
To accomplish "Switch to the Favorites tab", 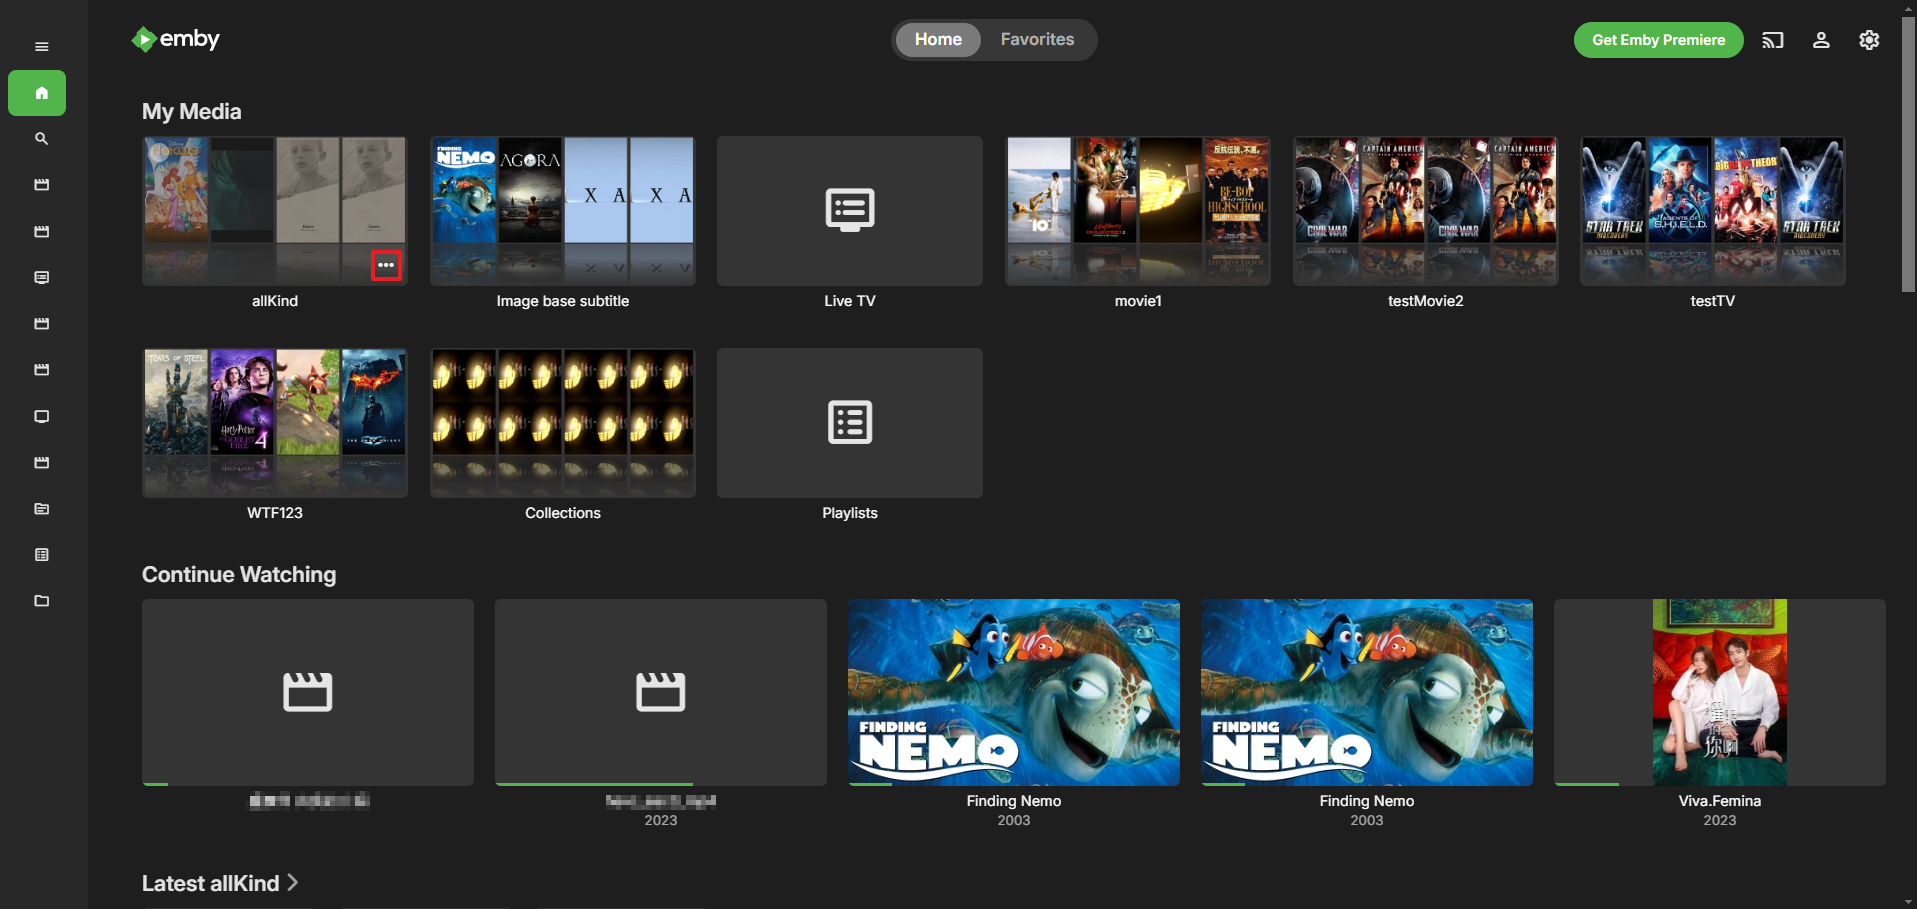I will 1037,40.
